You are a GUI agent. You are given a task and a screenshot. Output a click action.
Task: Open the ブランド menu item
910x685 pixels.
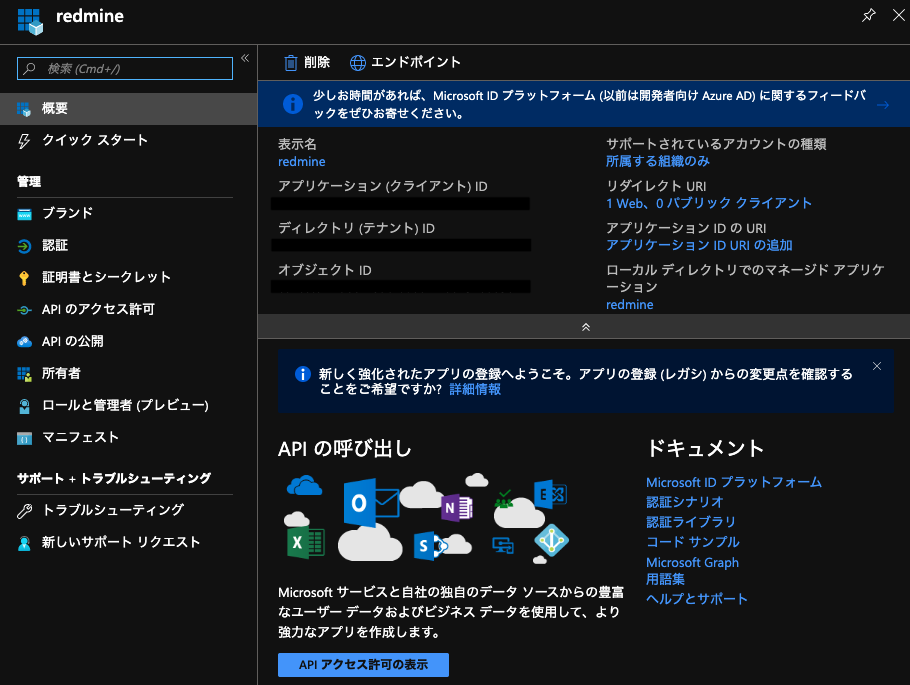click(128, 213)
